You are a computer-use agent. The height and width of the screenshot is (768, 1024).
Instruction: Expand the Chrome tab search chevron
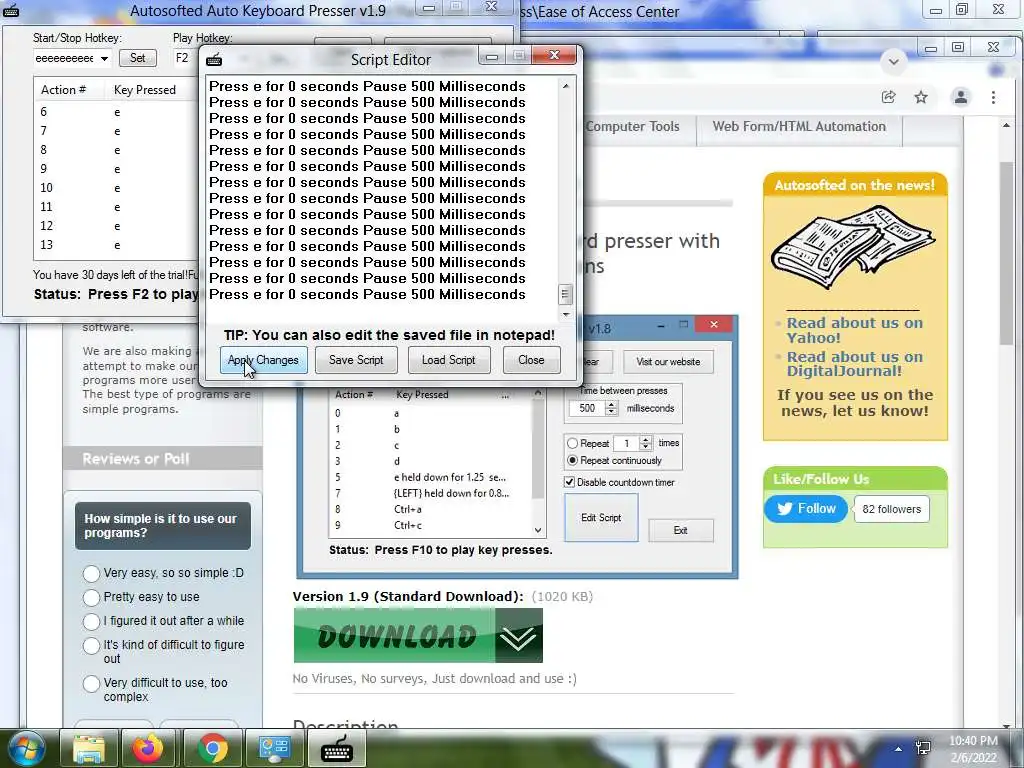click(x=893, y=62)
